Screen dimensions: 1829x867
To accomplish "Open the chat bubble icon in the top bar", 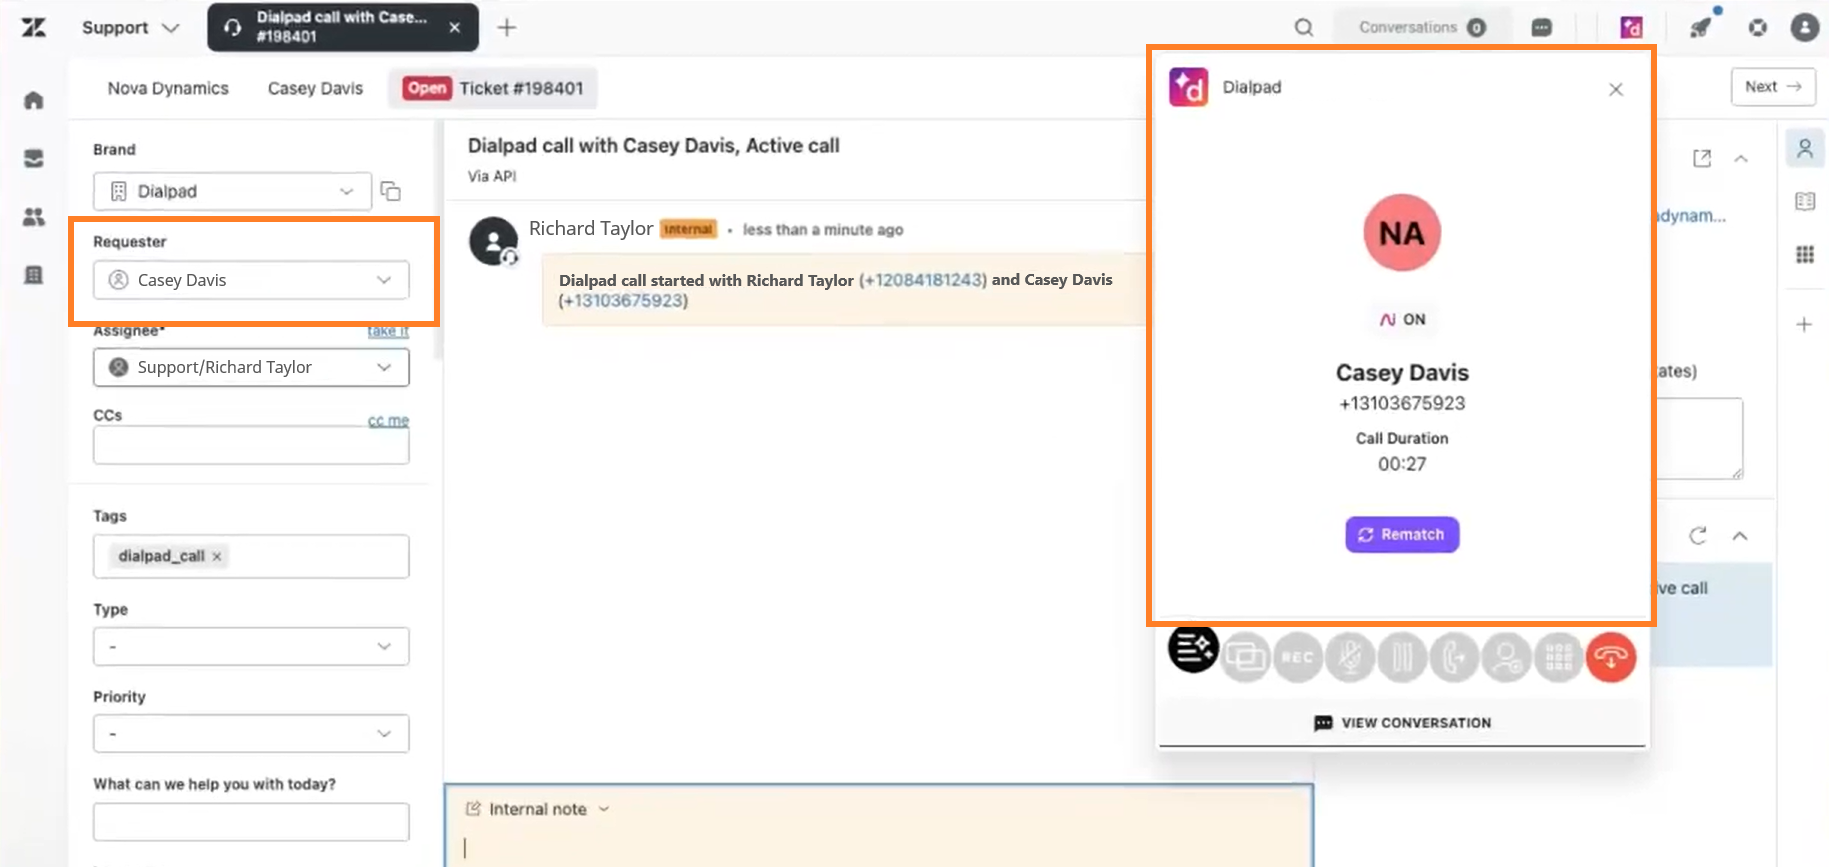I will pyautogui.click(x=1542, y=28).
